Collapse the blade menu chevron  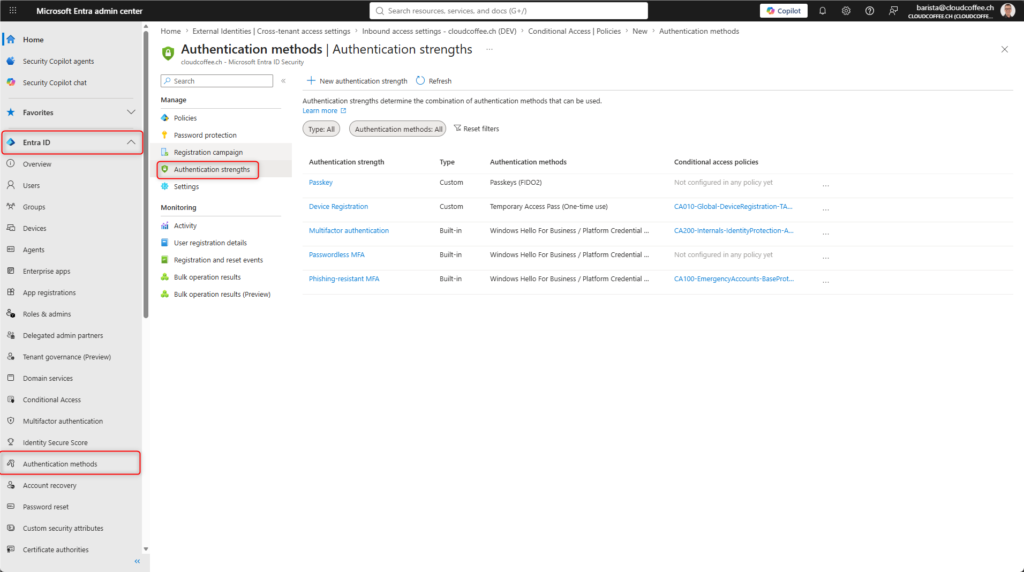[x=283, y=81]
